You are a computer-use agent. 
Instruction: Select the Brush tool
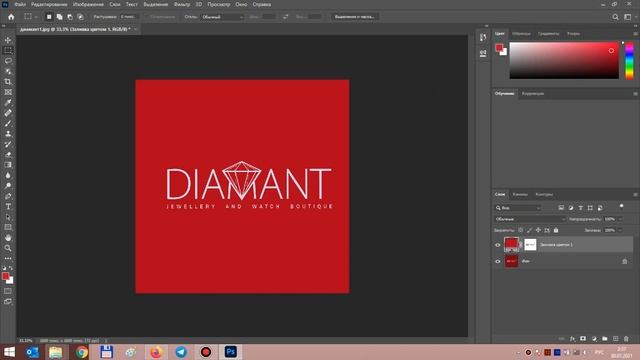pyautogui.click(x=8, y=123)
